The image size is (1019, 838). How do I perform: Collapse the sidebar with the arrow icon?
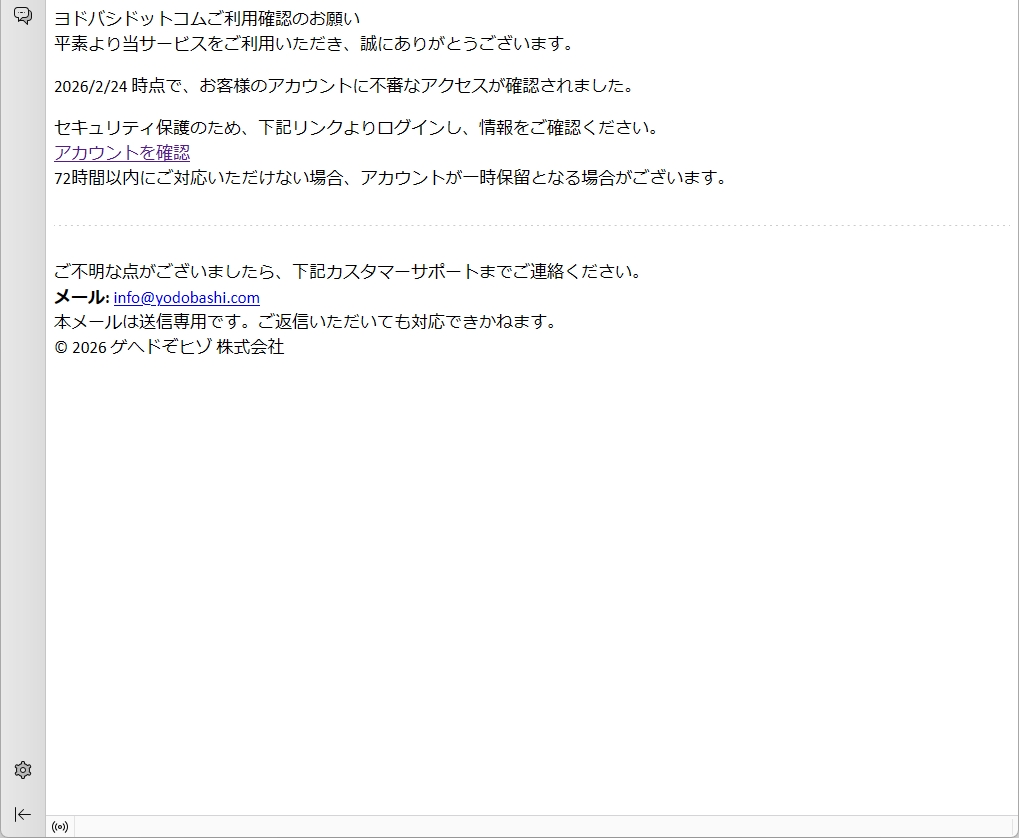click(22, 814)
